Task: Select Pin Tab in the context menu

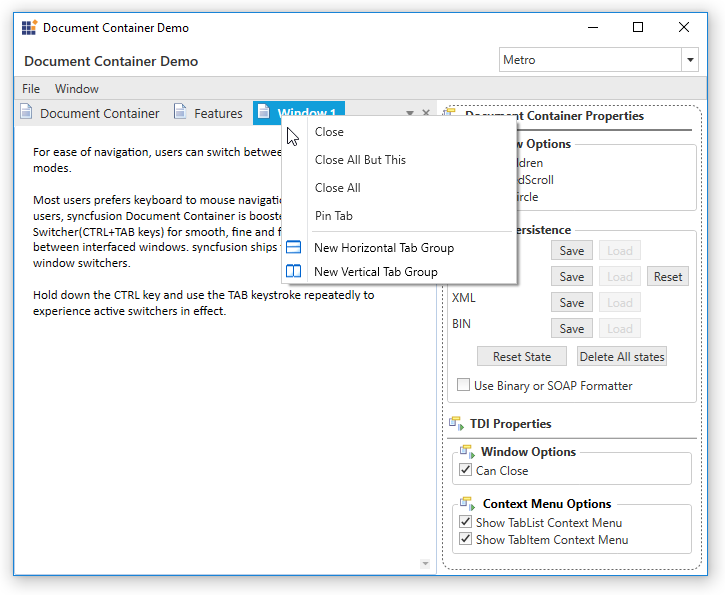Action: [x=333, y=215]
